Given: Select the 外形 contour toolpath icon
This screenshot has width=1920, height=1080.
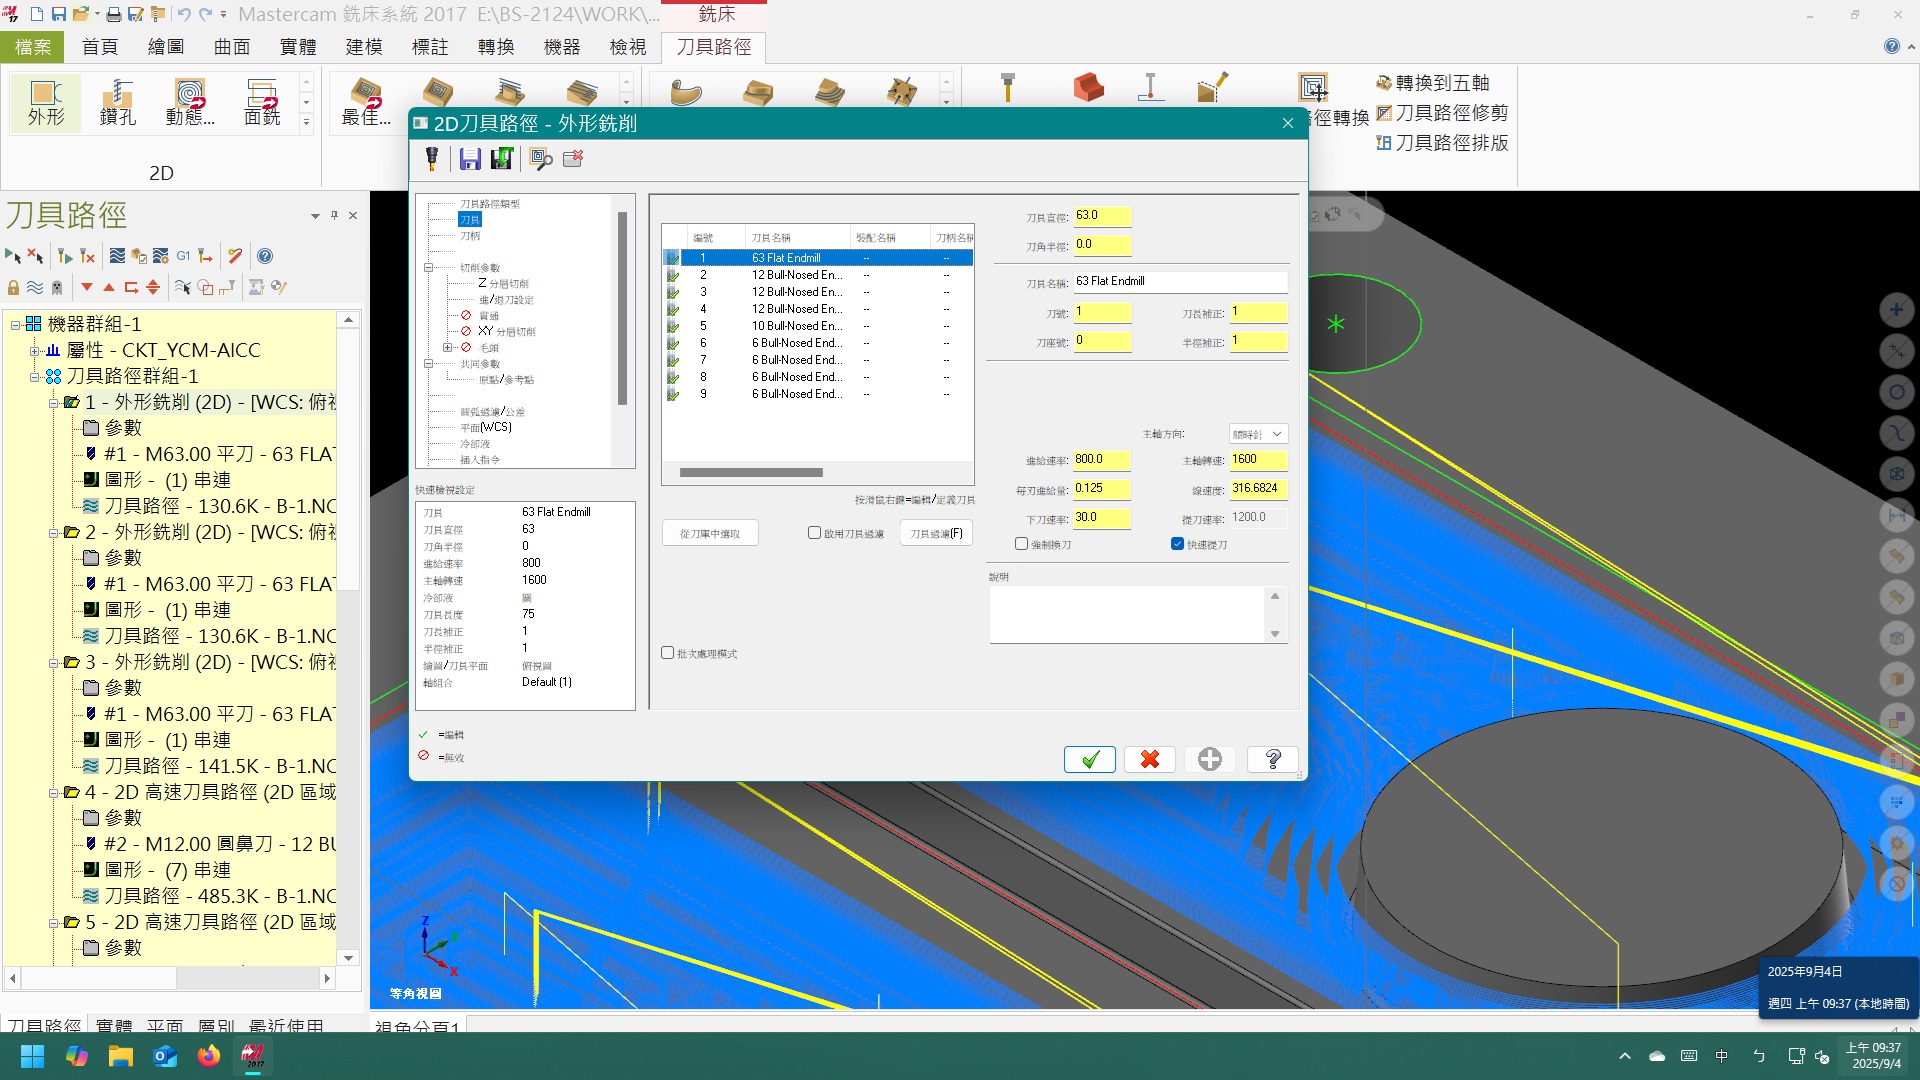Looking at the screenshot, I should point(46,102).
